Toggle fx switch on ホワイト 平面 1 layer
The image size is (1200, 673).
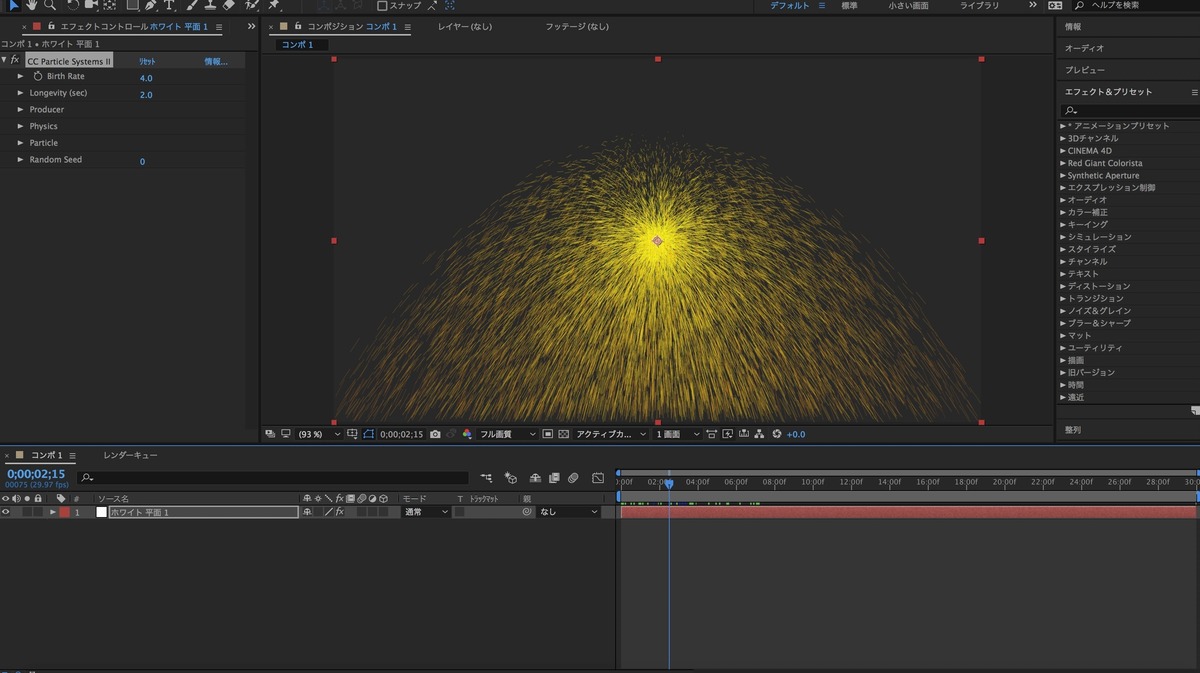point(339,512)
